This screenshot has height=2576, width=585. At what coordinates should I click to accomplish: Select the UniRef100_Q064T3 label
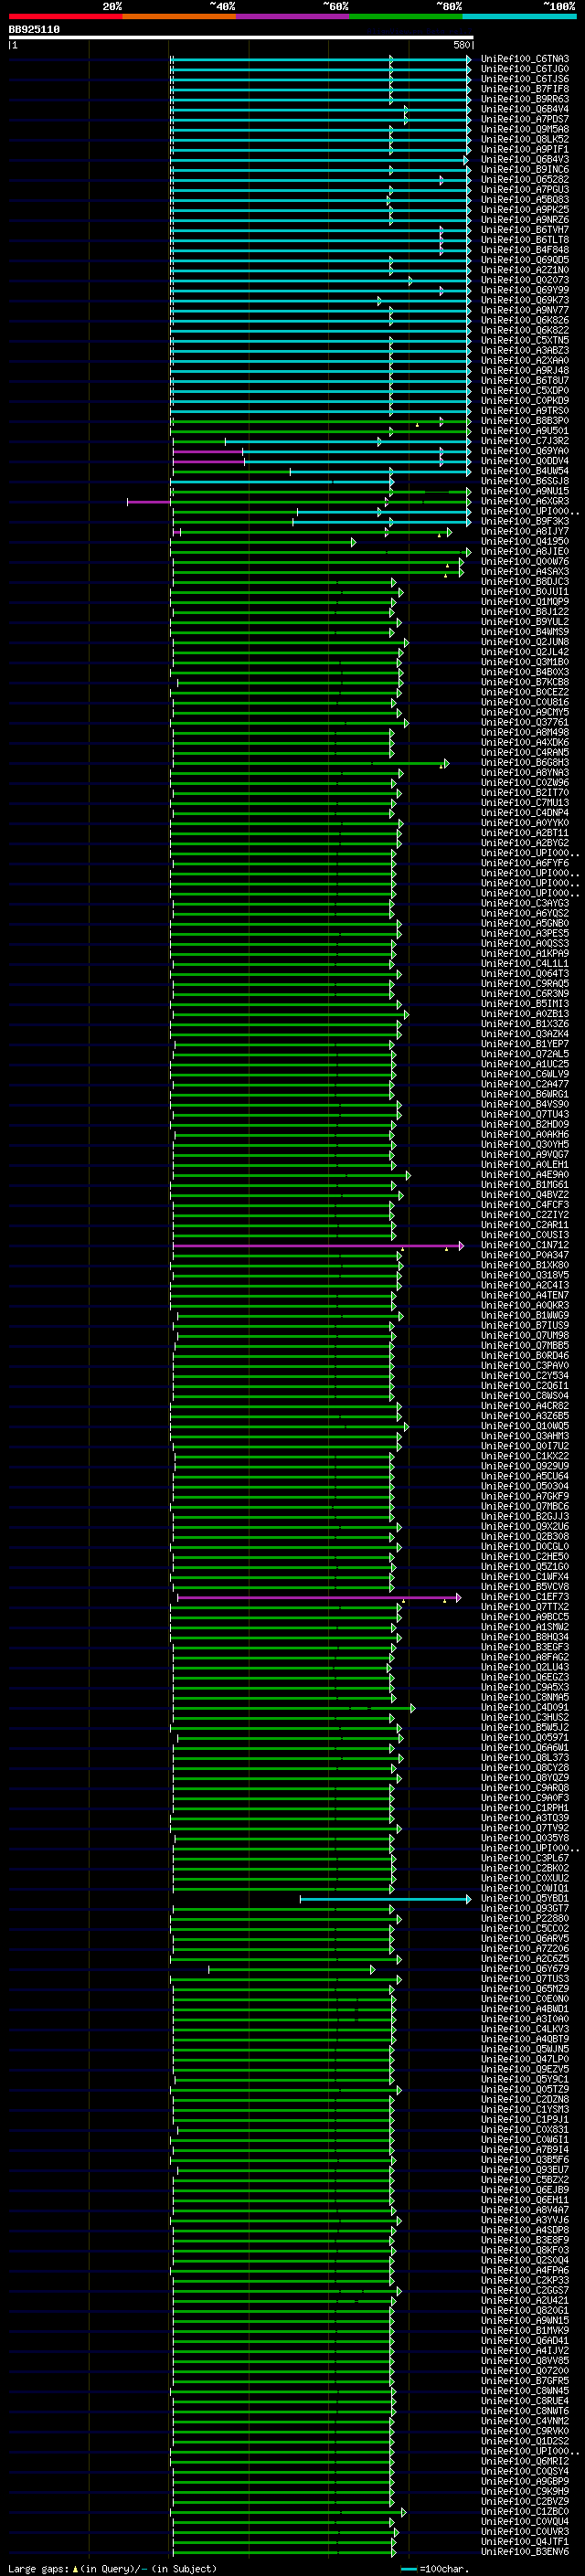(525, 973)
